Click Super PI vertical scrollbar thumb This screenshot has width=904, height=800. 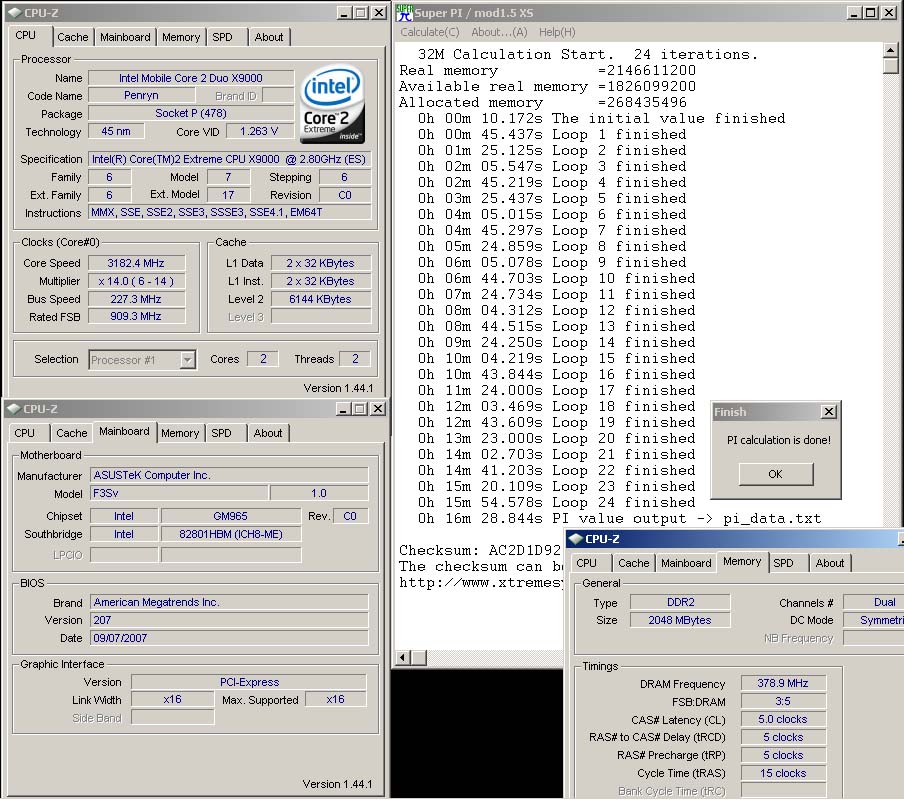click(890, 65)
